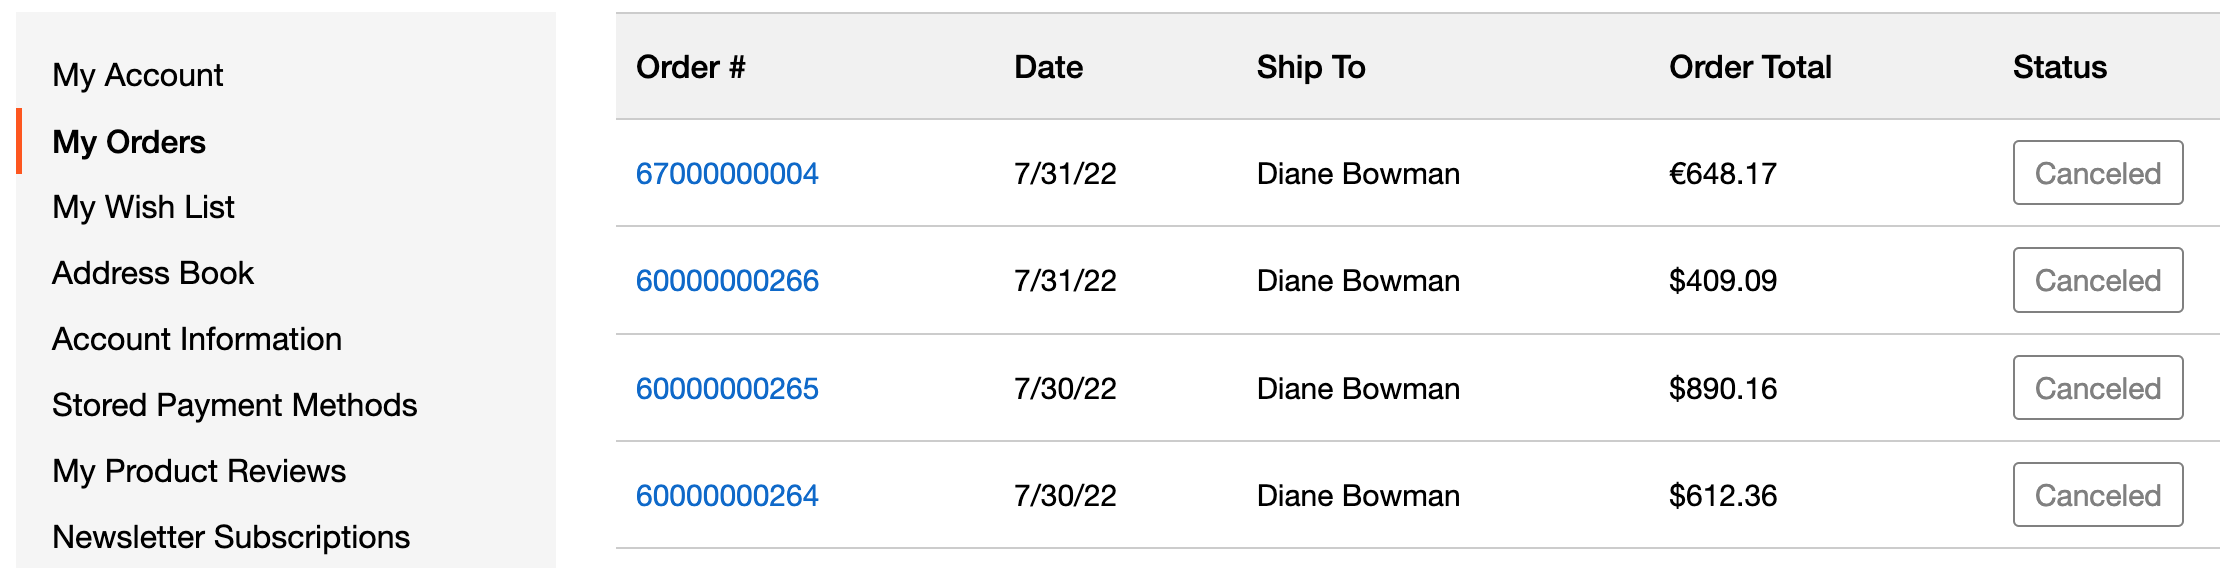Image resolution: width=2220 pixels, height=568 pixels.
Task: Click Canceled status for $890.16 order
Action: click(x=2097, y=388)
